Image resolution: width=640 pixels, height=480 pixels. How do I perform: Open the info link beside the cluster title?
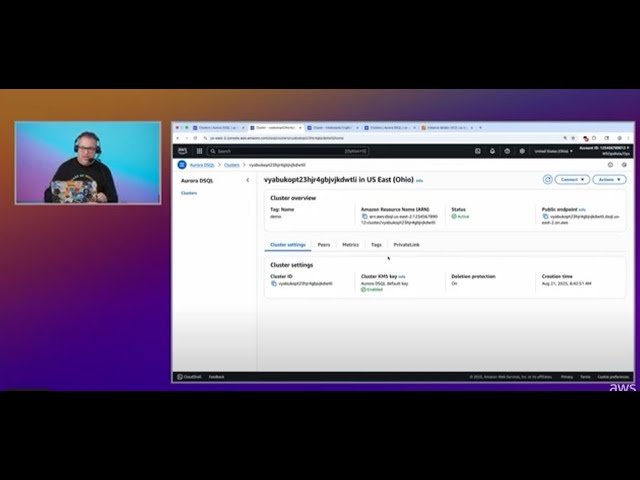coord(420,180)
